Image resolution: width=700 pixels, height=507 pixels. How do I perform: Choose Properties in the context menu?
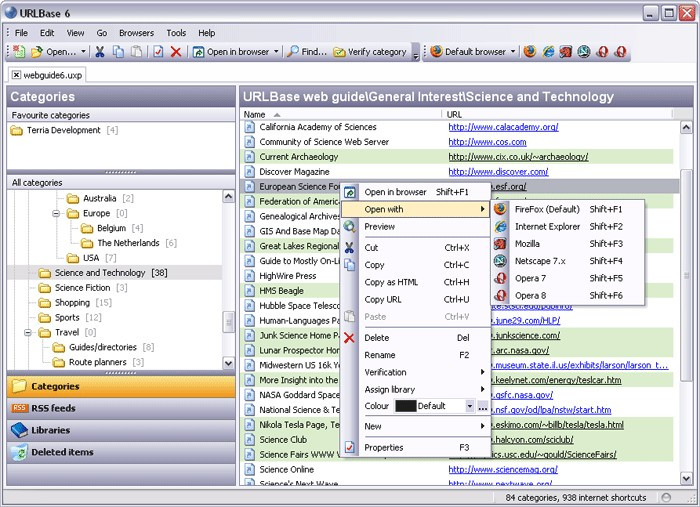point(416,448)
